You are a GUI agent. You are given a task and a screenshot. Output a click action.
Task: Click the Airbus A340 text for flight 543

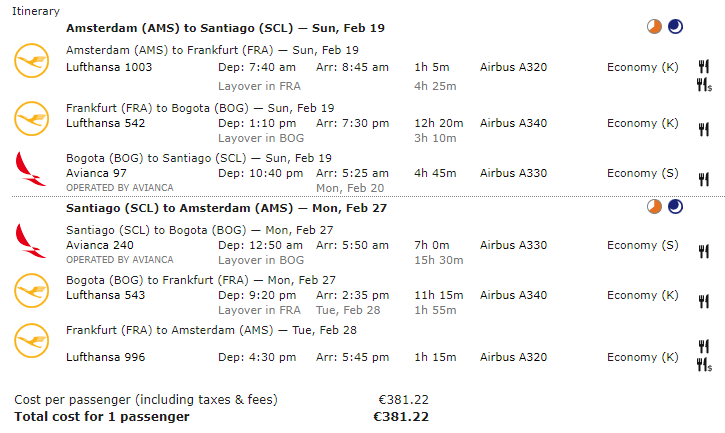[513, 295]
